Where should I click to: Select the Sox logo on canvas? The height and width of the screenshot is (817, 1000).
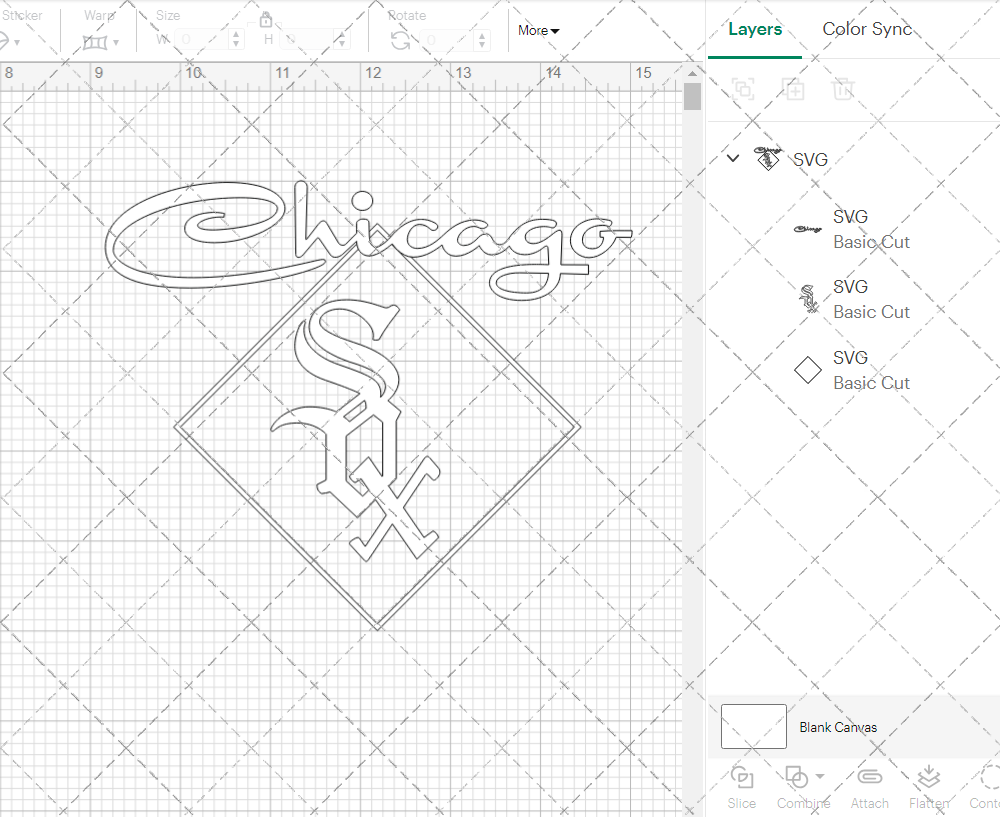tap(357, 429)
